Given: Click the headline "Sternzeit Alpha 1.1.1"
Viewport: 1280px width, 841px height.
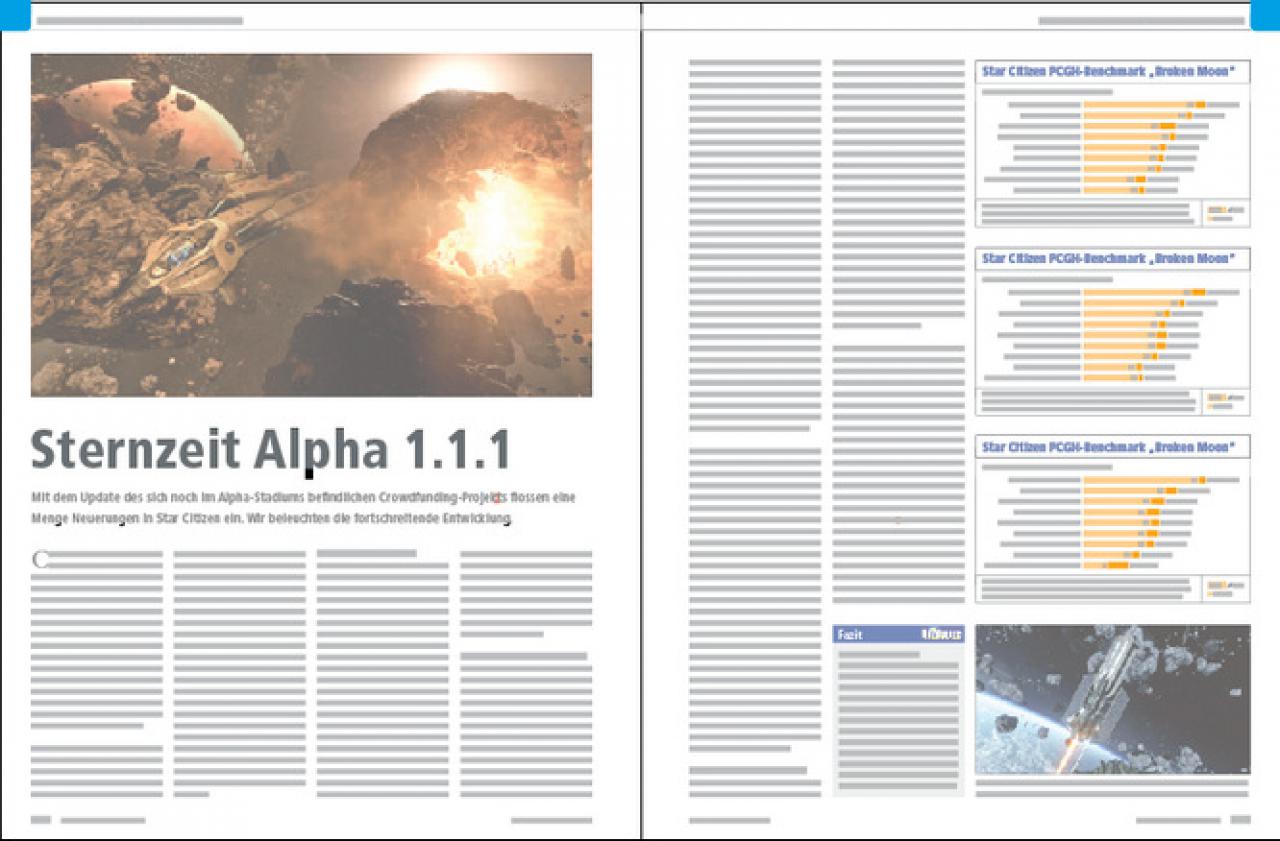Looking at the screenshot, I should coord(271,450).
